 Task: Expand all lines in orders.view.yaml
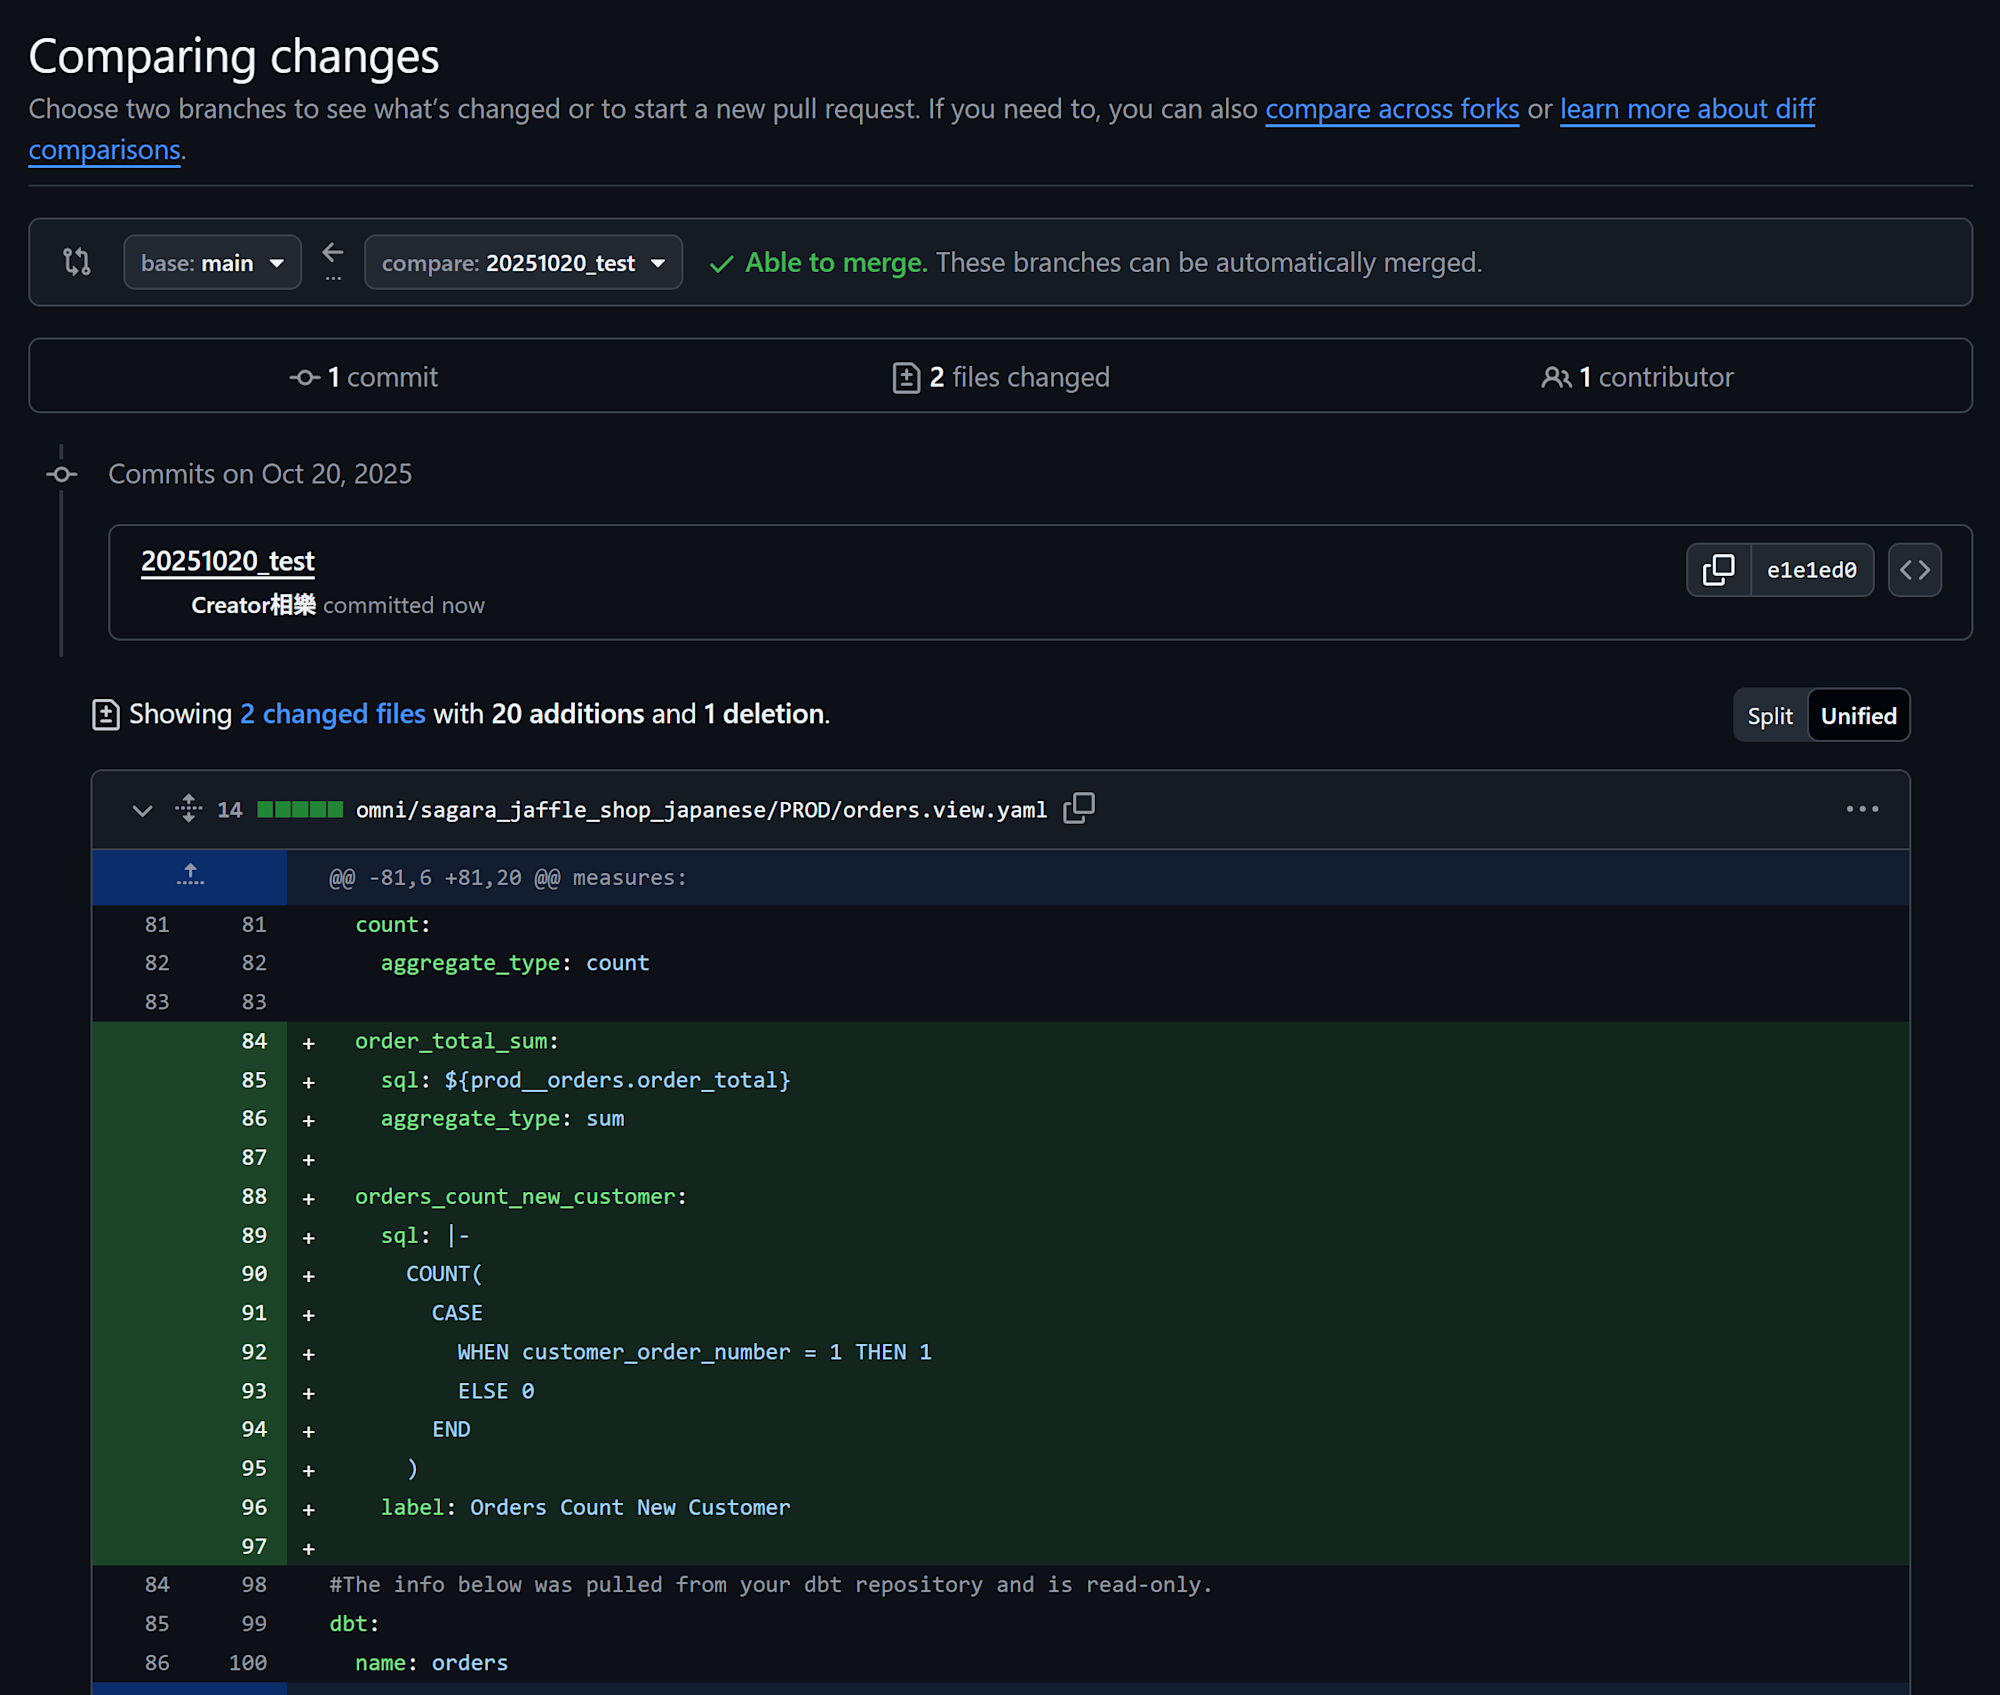188,808
